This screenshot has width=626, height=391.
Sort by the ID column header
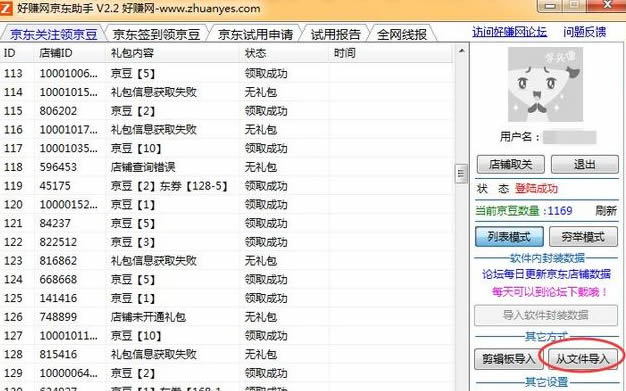(17, 53)
